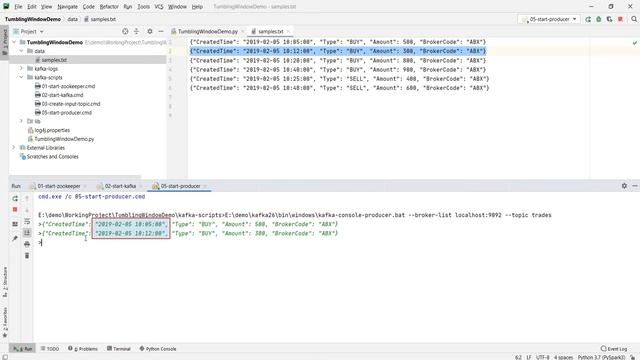640x360 pixels.
Task: Click the green checkmark inspection indicator
Action: click(x=635, y=42)
